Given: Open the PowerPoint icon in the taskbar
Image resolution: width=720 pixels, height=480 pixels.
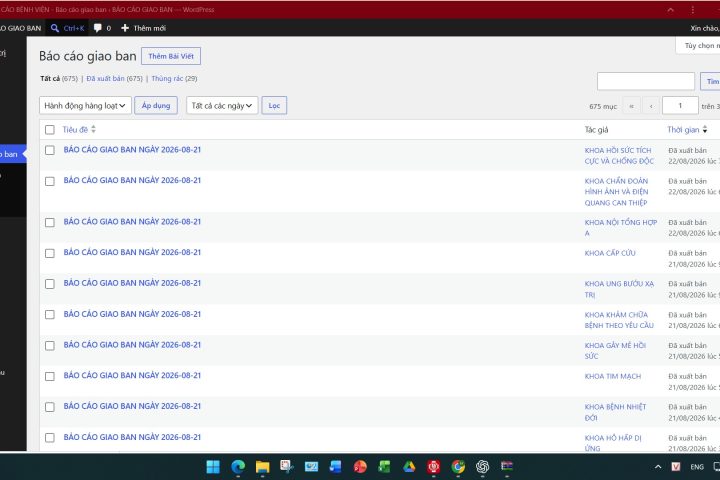Looking at the screenshot, I should point(360,467).
